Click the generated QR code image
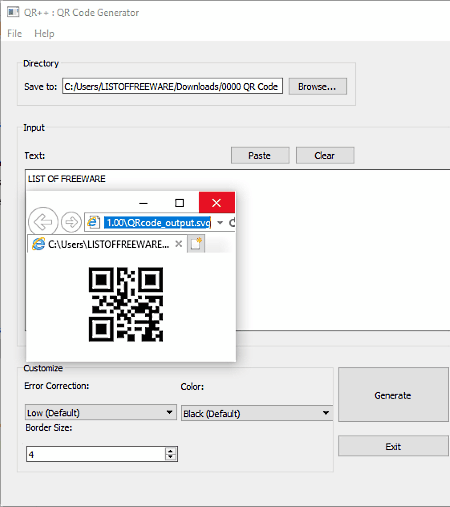 coord(126,304)
